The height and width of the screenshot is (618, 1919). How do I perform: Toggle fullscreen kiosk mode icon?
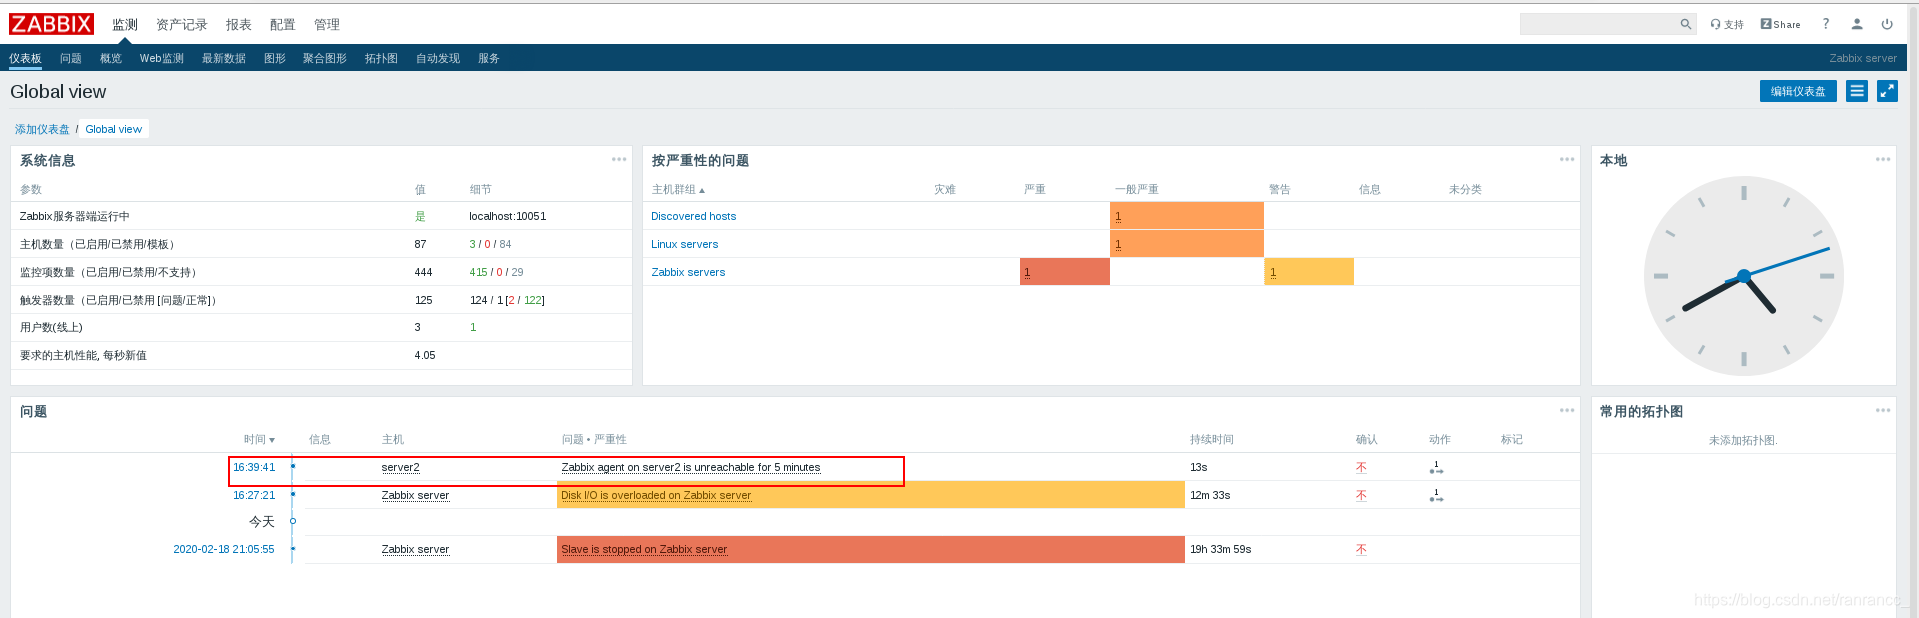tap(1887, 91)
